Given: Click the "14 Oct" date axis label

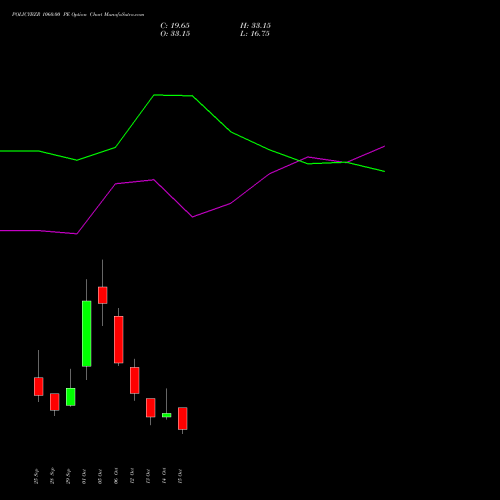Looking at the screenshot, I should pyautogui.click(x=164, y=476).
